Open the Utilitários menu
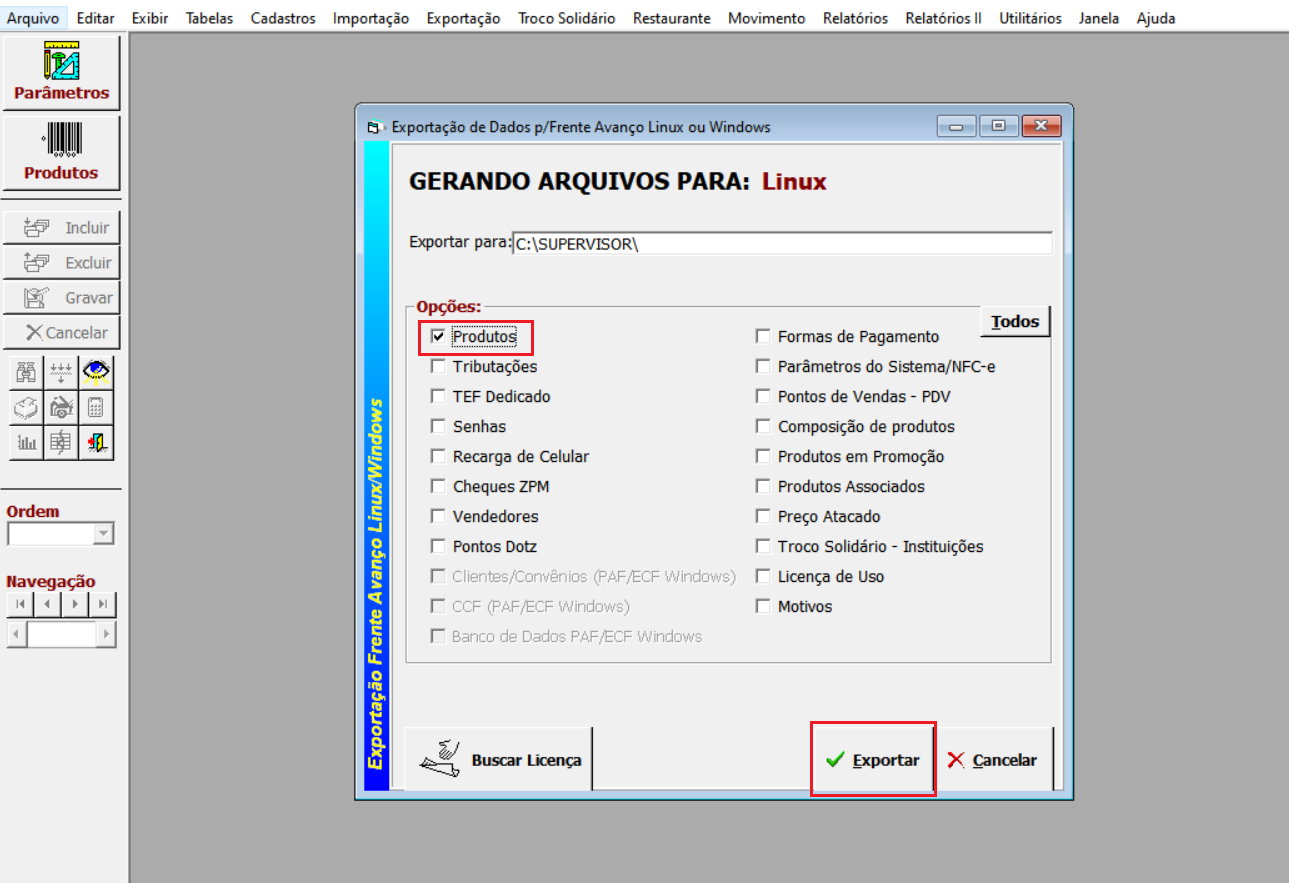The image size is (1289, 883). [1030, 18]
